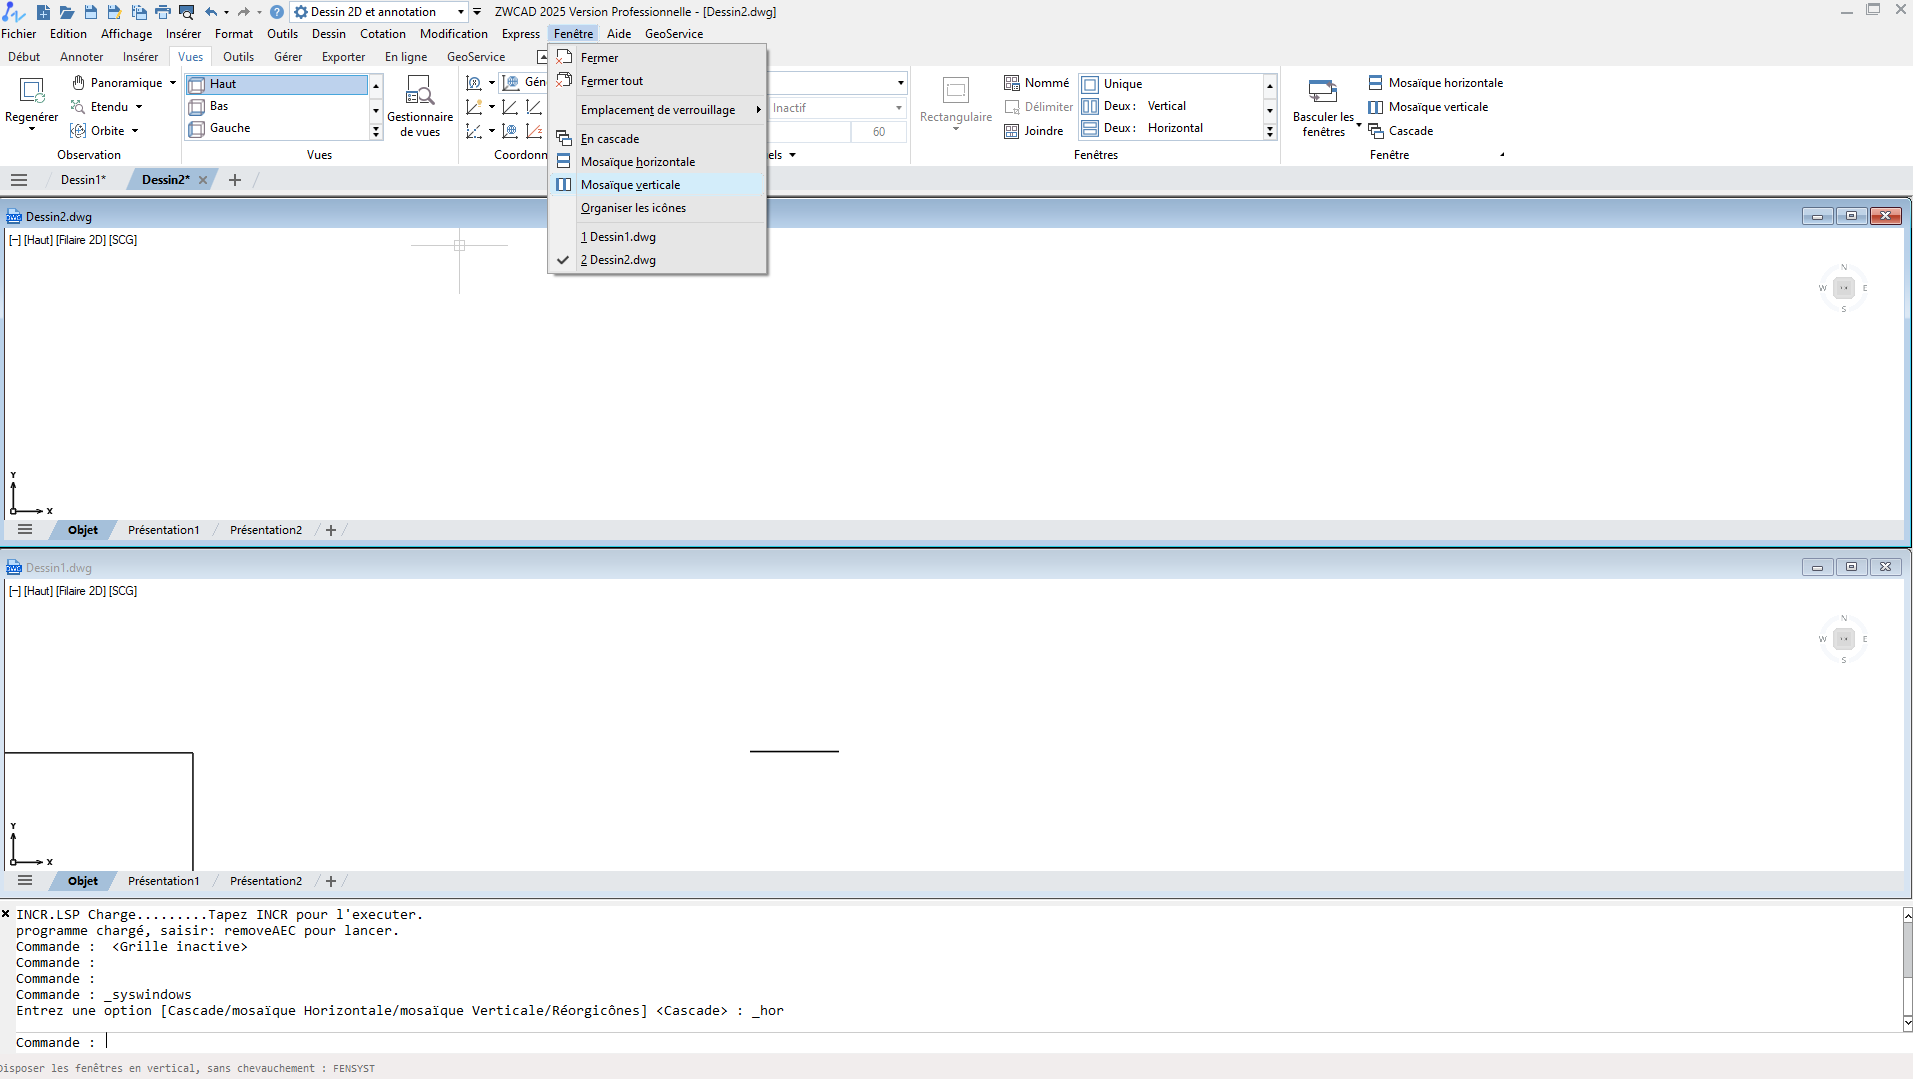Screen dimensions: 1913x1079
Task: Select 1 Dessin1.dwg in Fenêtre menu
Action: tap(622, 237)
